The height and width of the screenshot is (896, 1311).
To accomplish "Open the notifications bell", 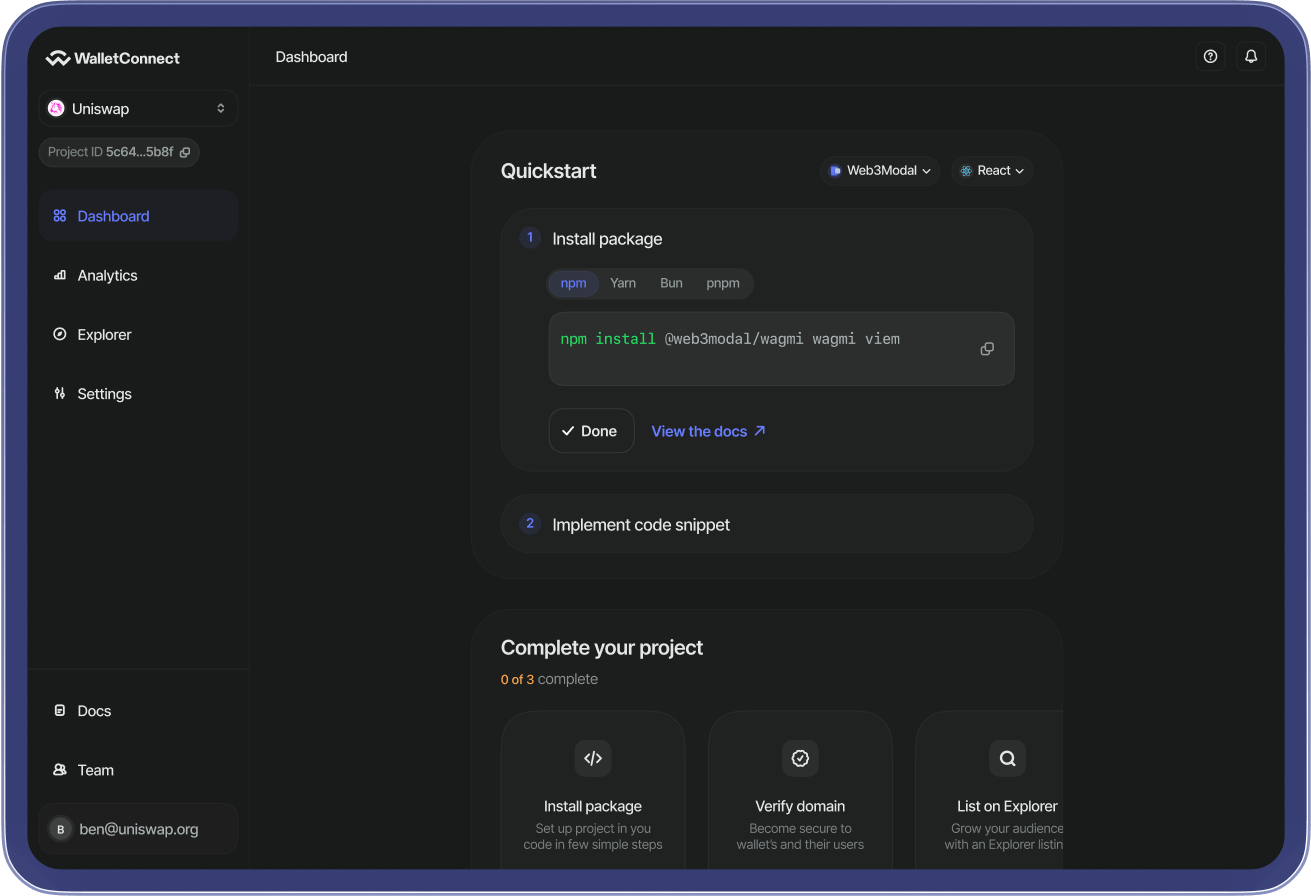I will click(1250, 56).
